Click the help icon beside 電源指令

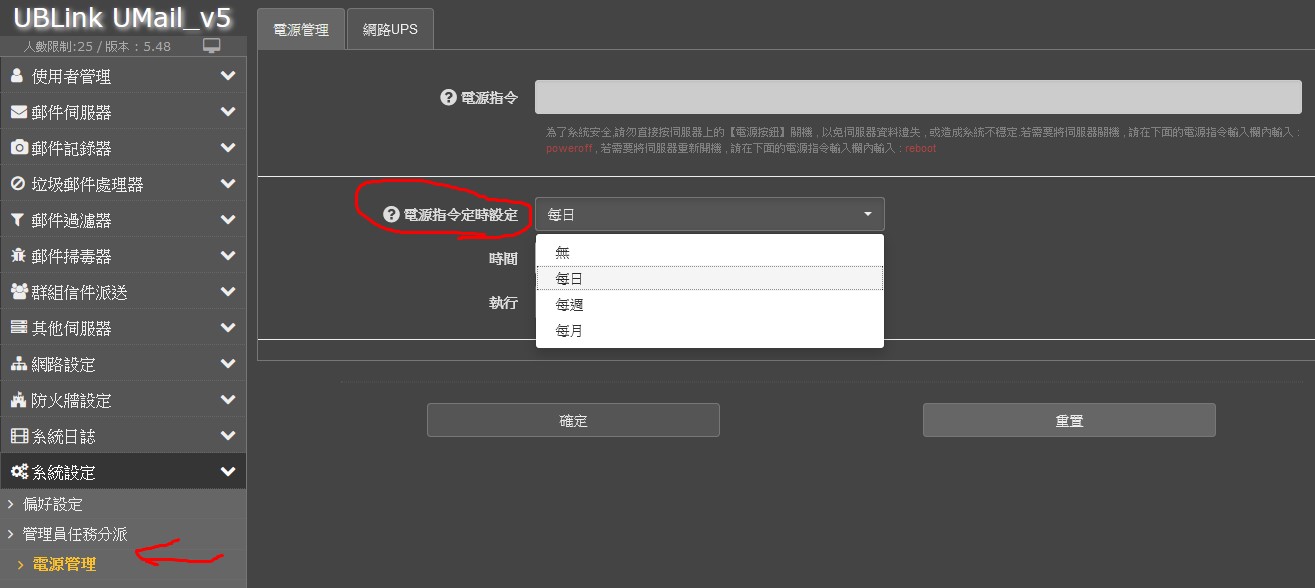click(448, 98)
